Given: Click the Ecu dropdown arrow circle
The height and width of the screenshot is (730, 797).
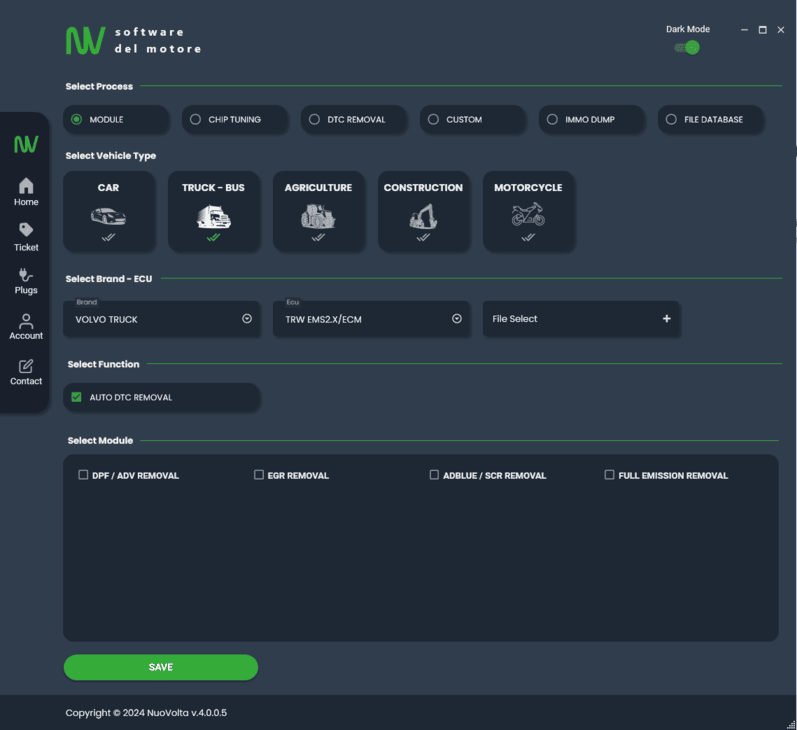Looking at the screenshot, I should point(457,319).
